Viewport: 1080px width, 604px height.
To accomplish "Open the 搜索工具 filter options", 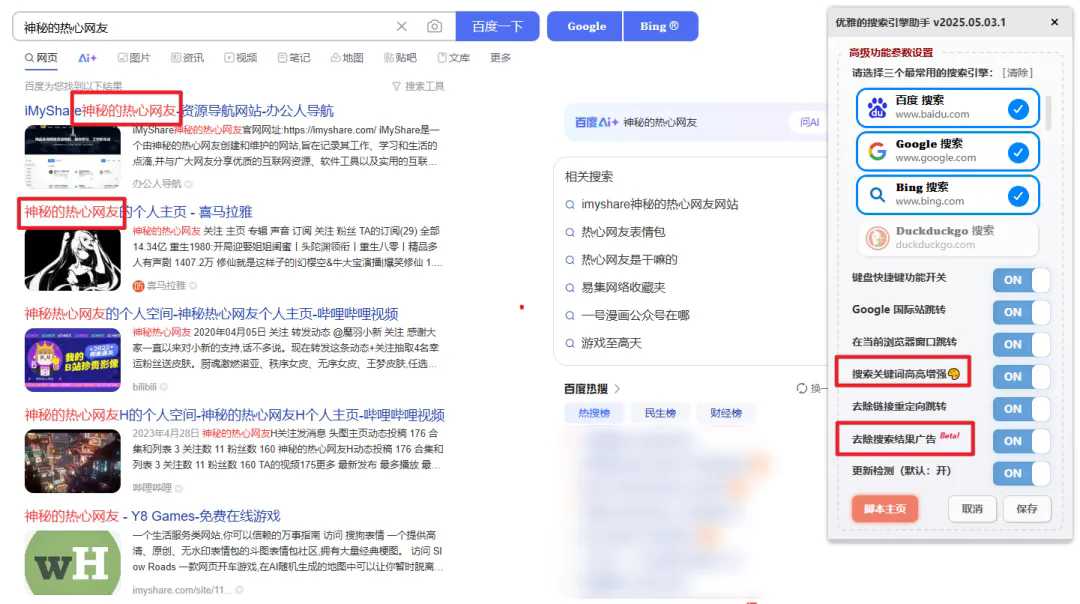I will [x=418, y=86].
